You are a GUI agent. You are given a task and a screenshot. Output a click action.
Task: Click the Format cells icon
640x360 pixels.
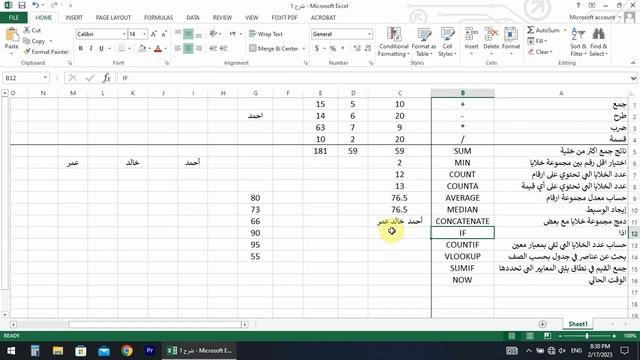(x=511, y=34)
